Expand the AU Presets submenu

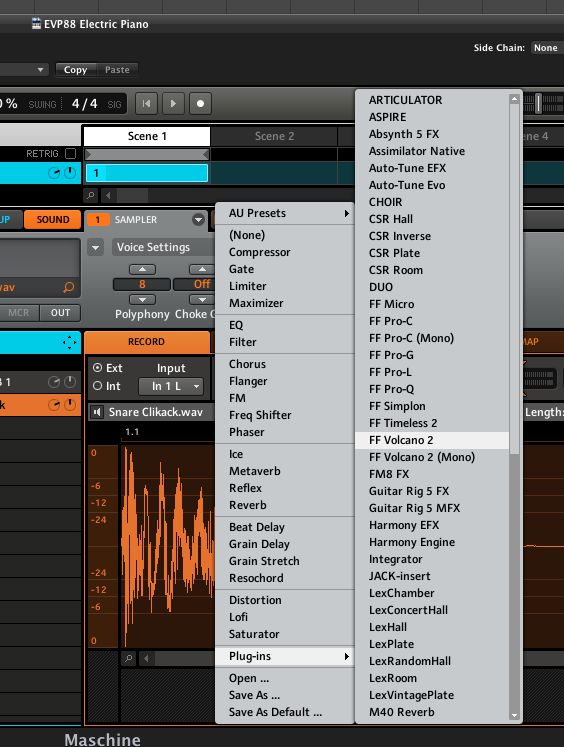[285, 213]
